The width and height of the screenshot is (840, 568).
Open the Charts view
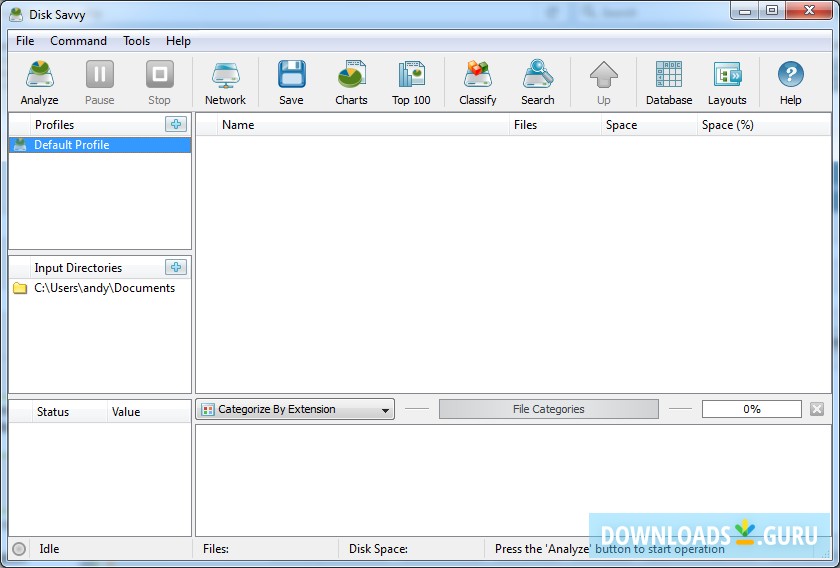point(351,83)
